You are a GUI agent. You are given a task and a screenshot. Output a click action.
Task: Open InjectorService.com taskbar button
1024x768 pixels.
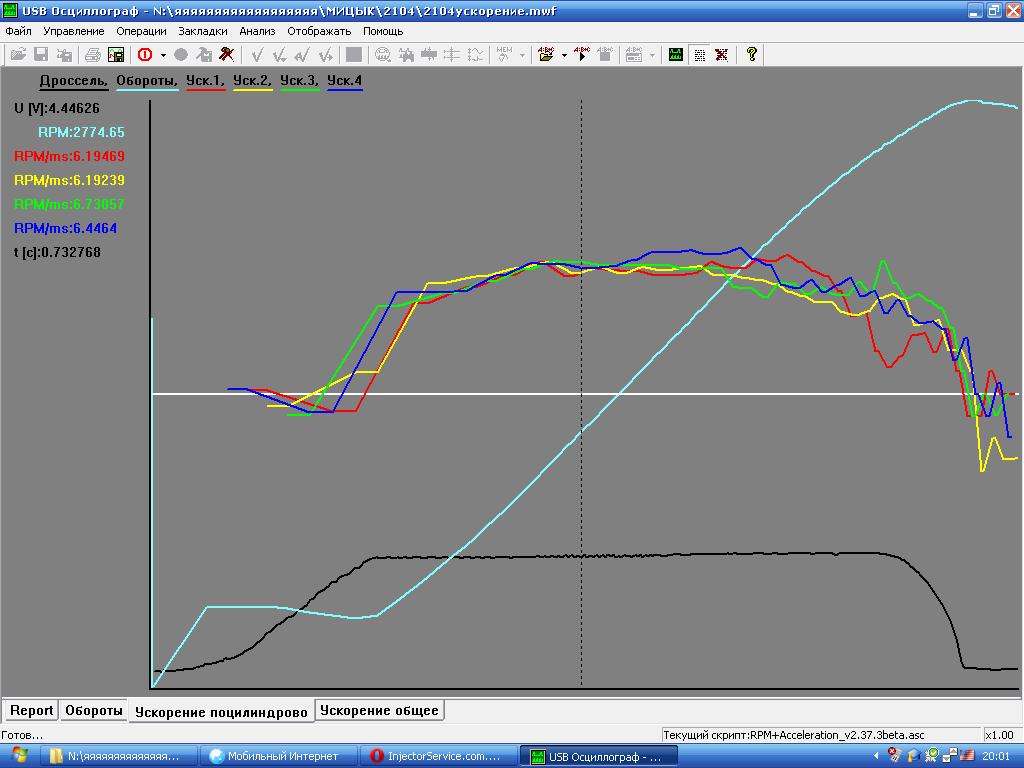439,756
